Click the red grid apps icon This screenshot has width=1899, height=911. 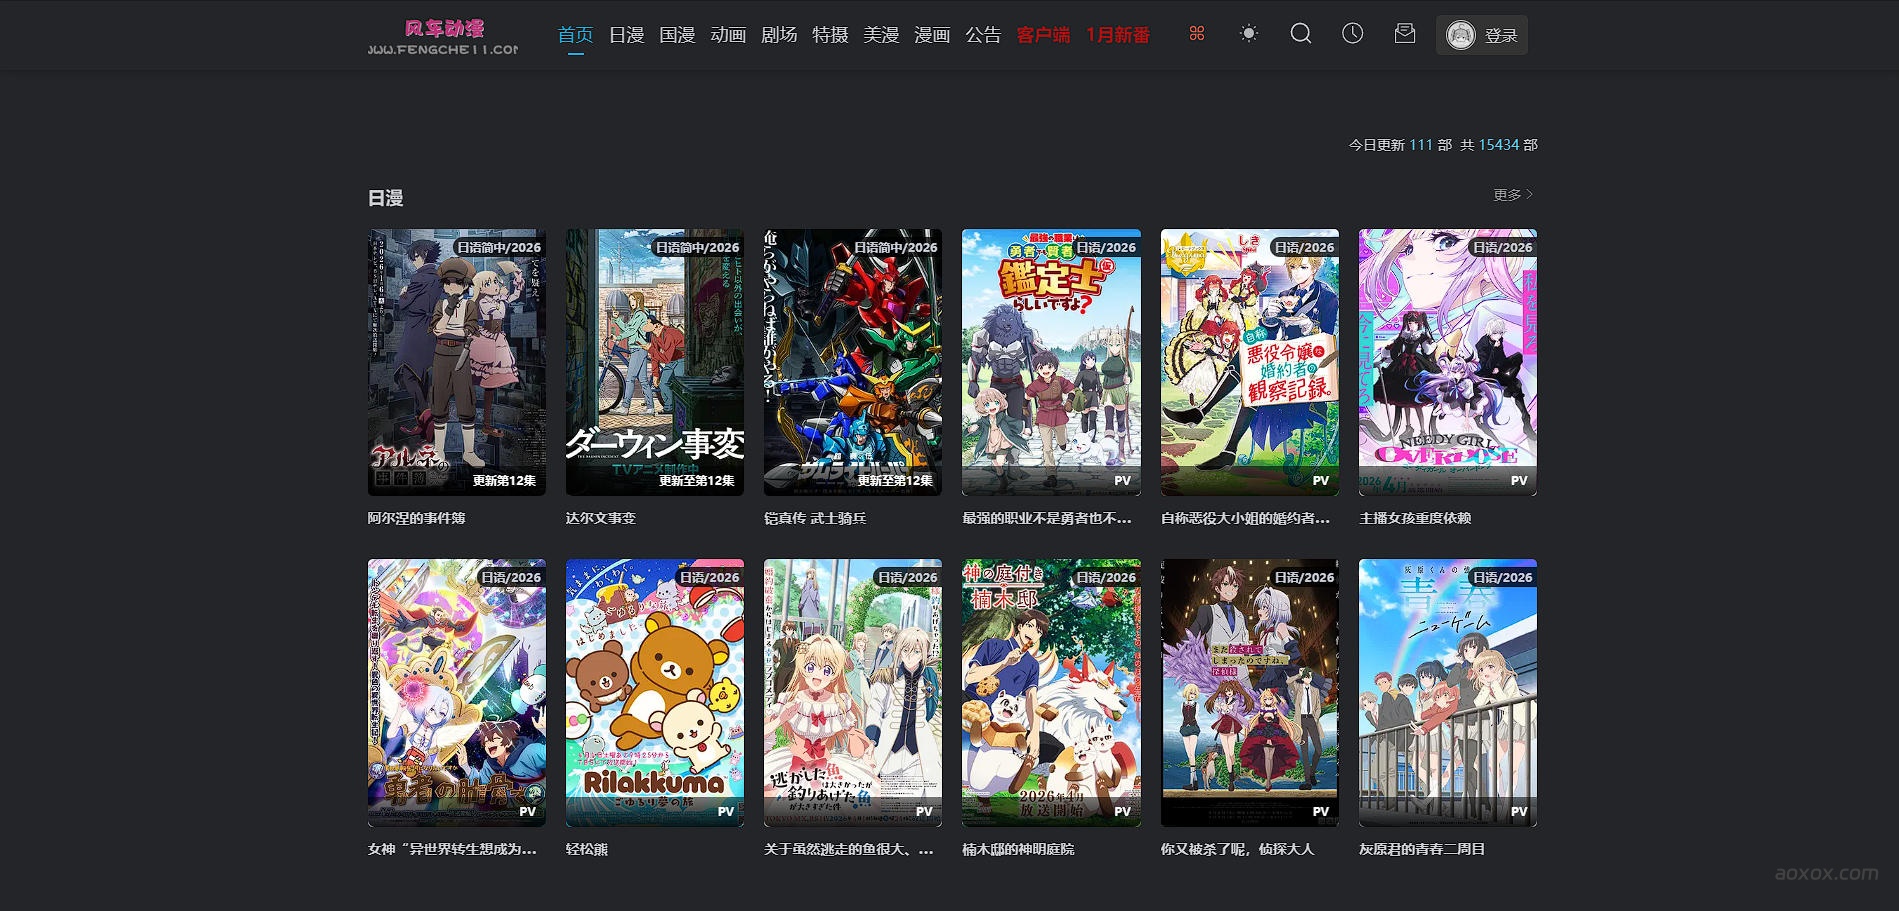pyautogui.click(x=1196, y=34)
